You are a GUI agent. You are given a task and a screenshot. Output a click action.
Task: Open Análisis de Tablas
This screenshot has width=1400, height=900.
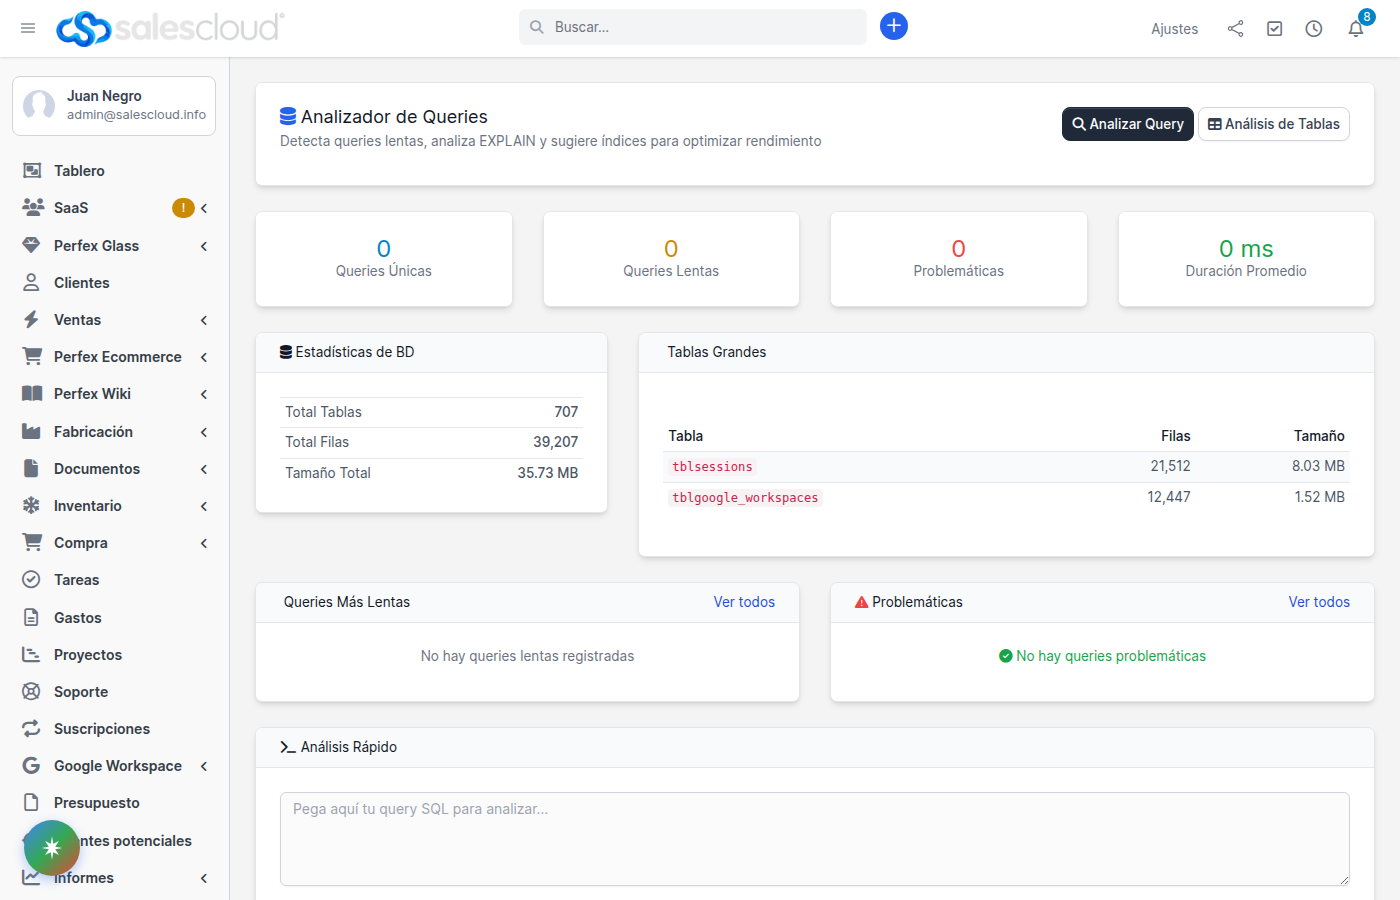[x=1273, y=124]
